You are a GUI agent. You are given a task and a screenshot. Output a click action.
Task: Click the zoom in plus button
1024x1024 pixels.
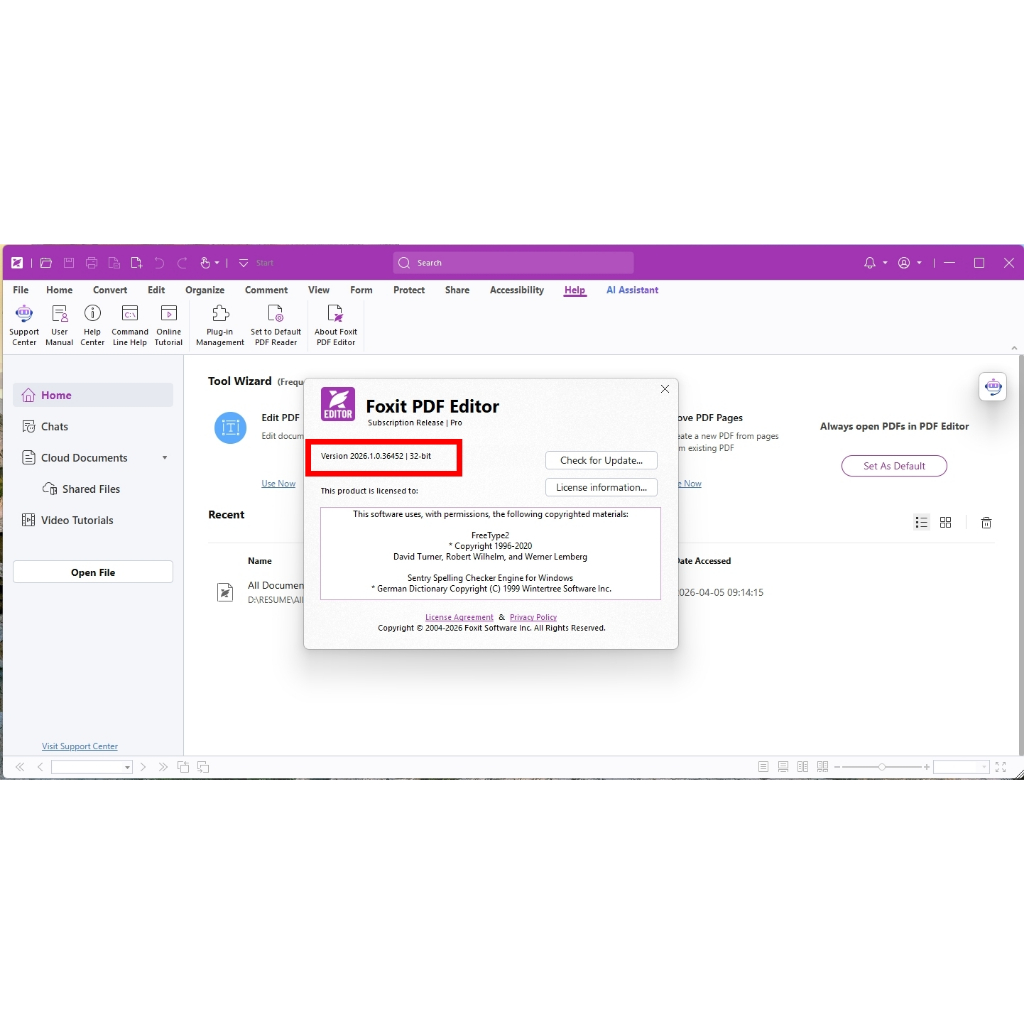[926, 767]
